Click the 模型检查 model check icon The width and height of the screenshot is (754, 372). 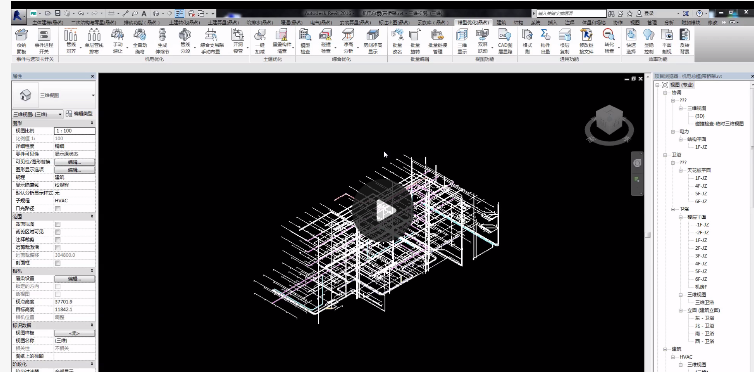click(x=305, y=35)
